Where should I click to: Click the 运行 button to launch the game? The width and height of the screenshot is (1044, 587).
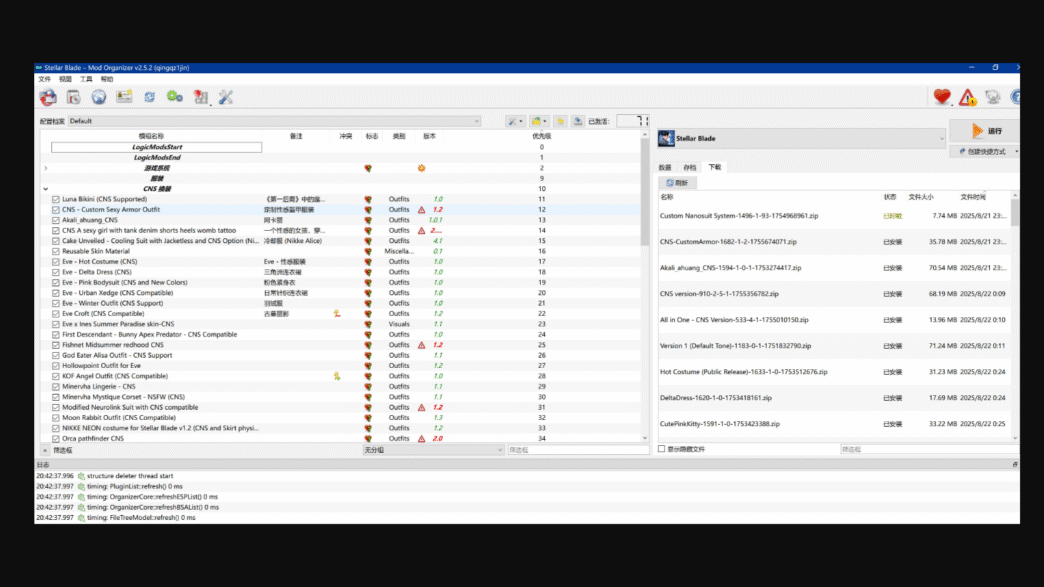point(985,131)
